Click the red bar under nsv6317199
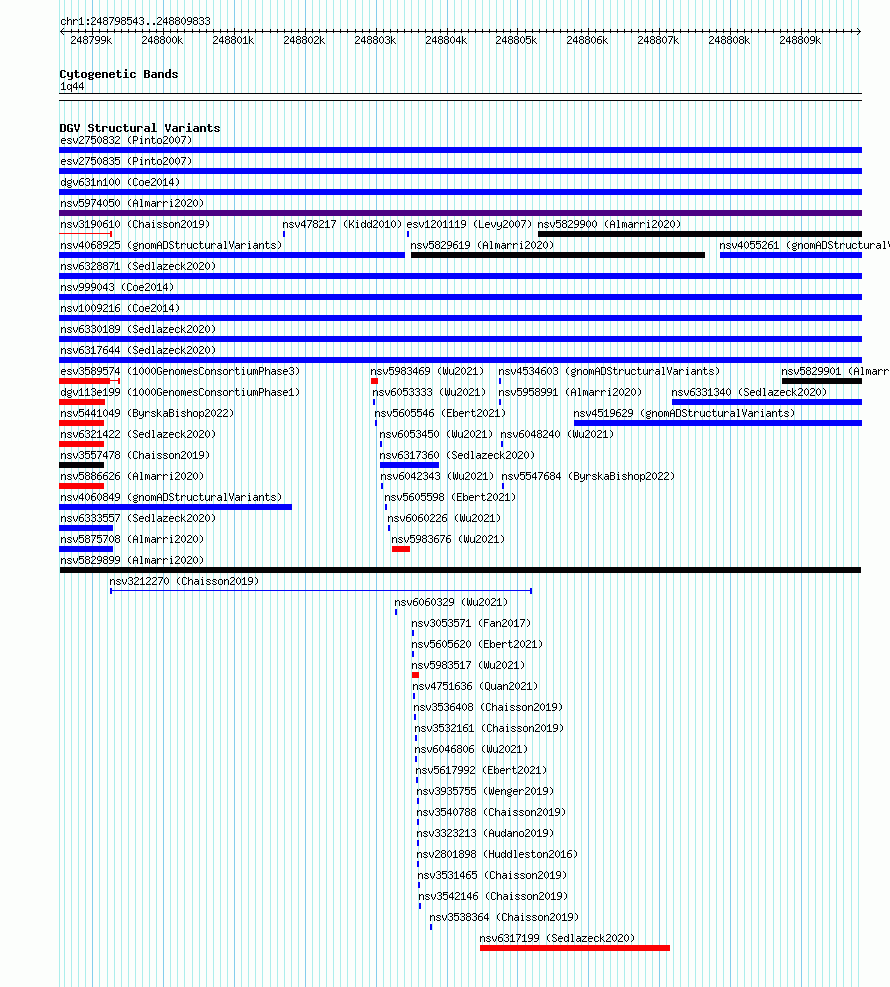This screenshot has width=890, height=987. point(575,948)
